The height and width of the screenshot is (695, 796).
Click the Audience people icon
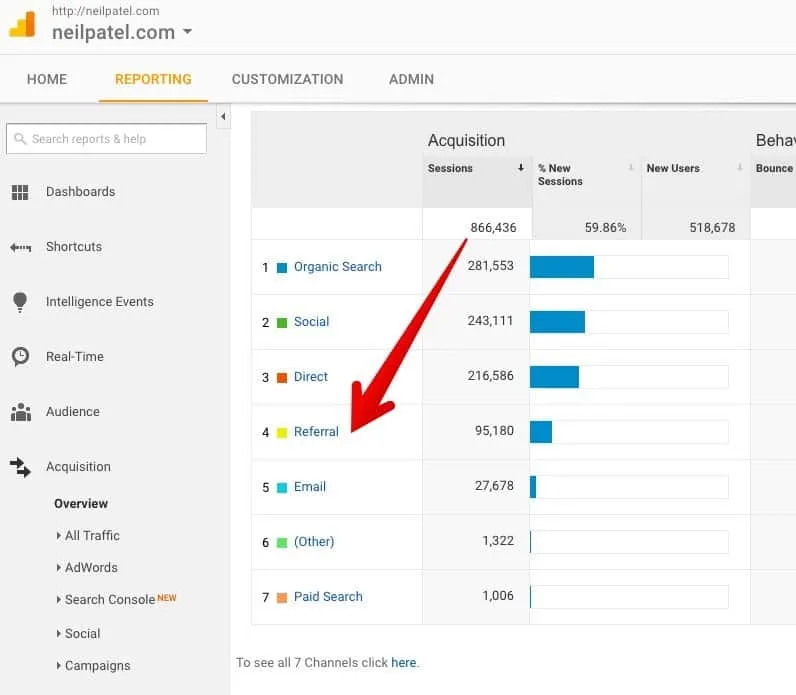click(x=20, y=412)
